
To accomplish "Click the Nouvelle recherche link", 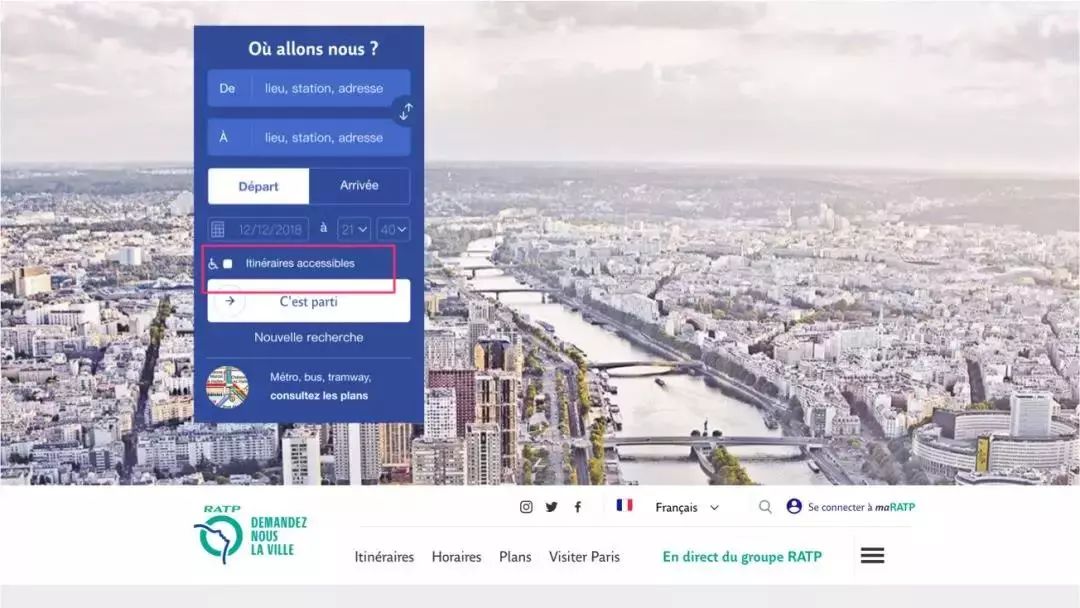I will pos(308,338).
